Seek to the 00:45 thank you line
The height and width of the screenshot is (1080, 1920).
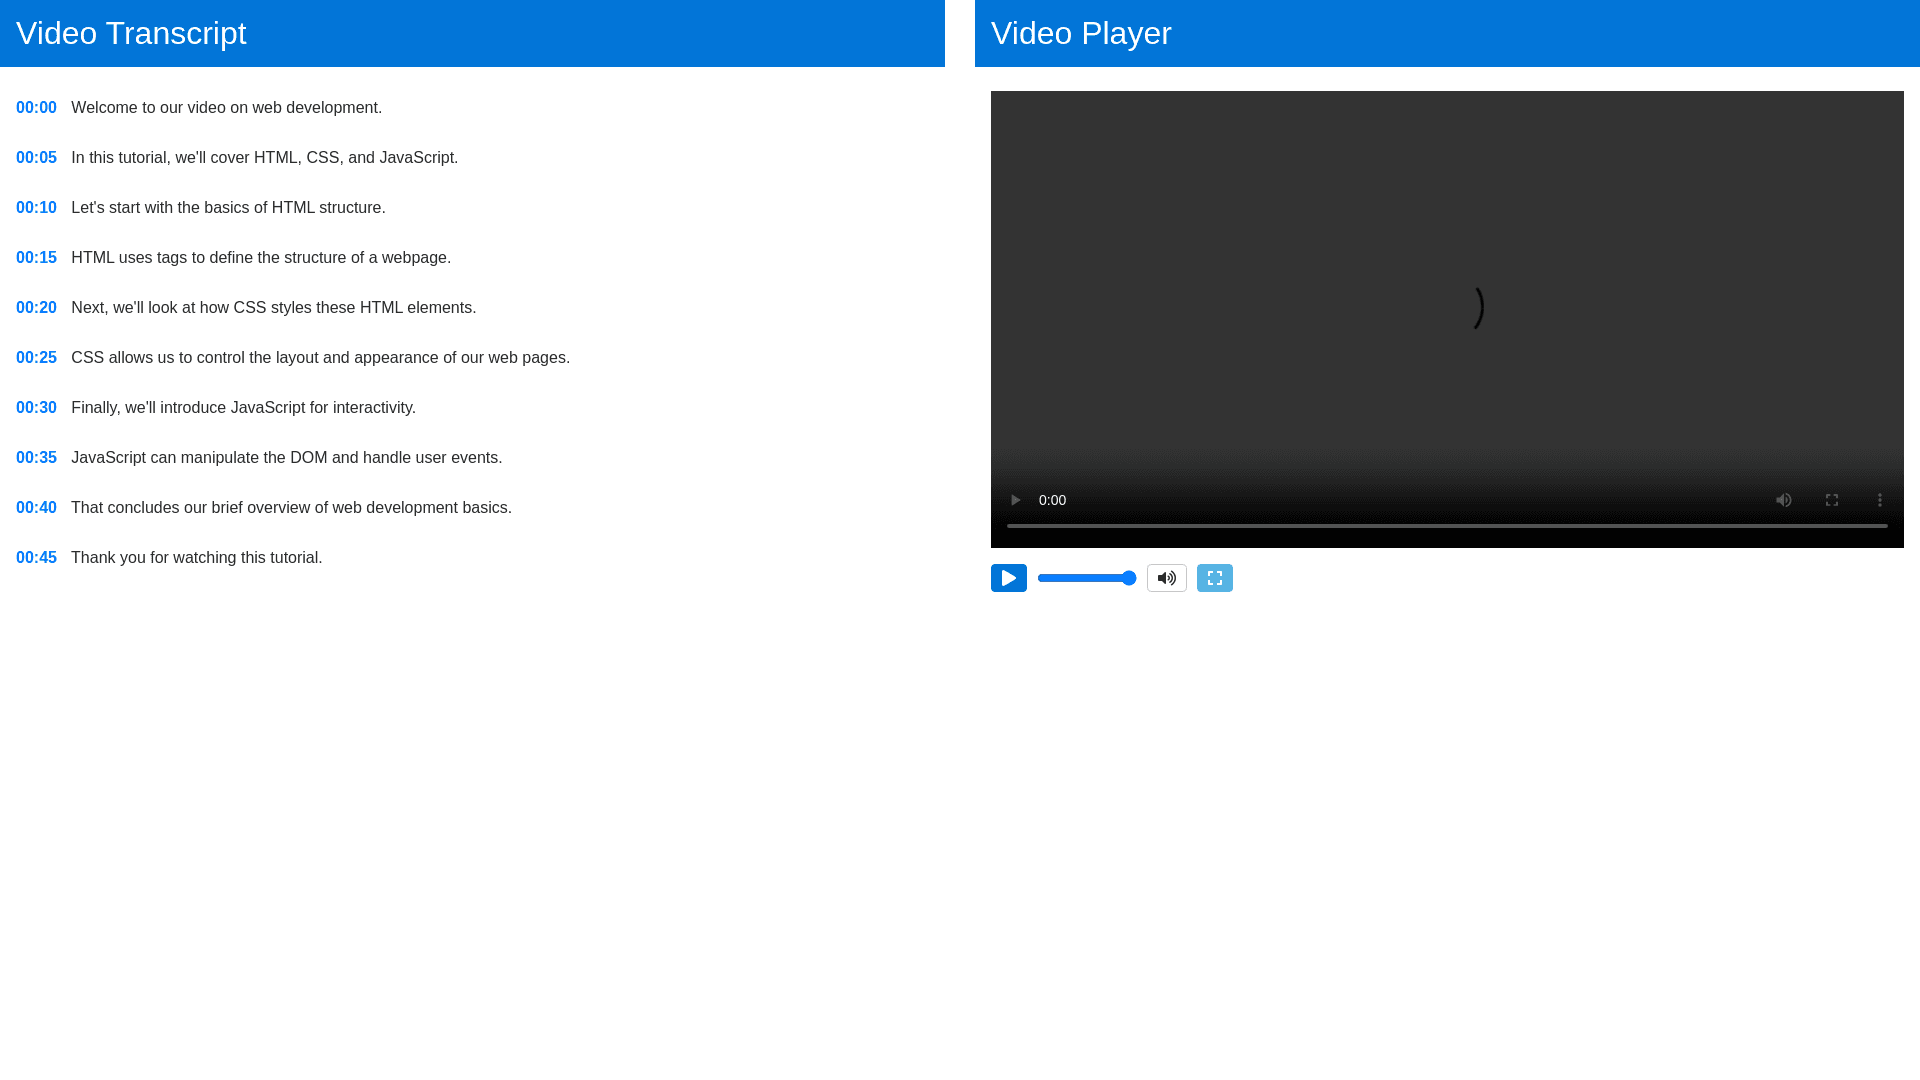click(x=36, y=558)
